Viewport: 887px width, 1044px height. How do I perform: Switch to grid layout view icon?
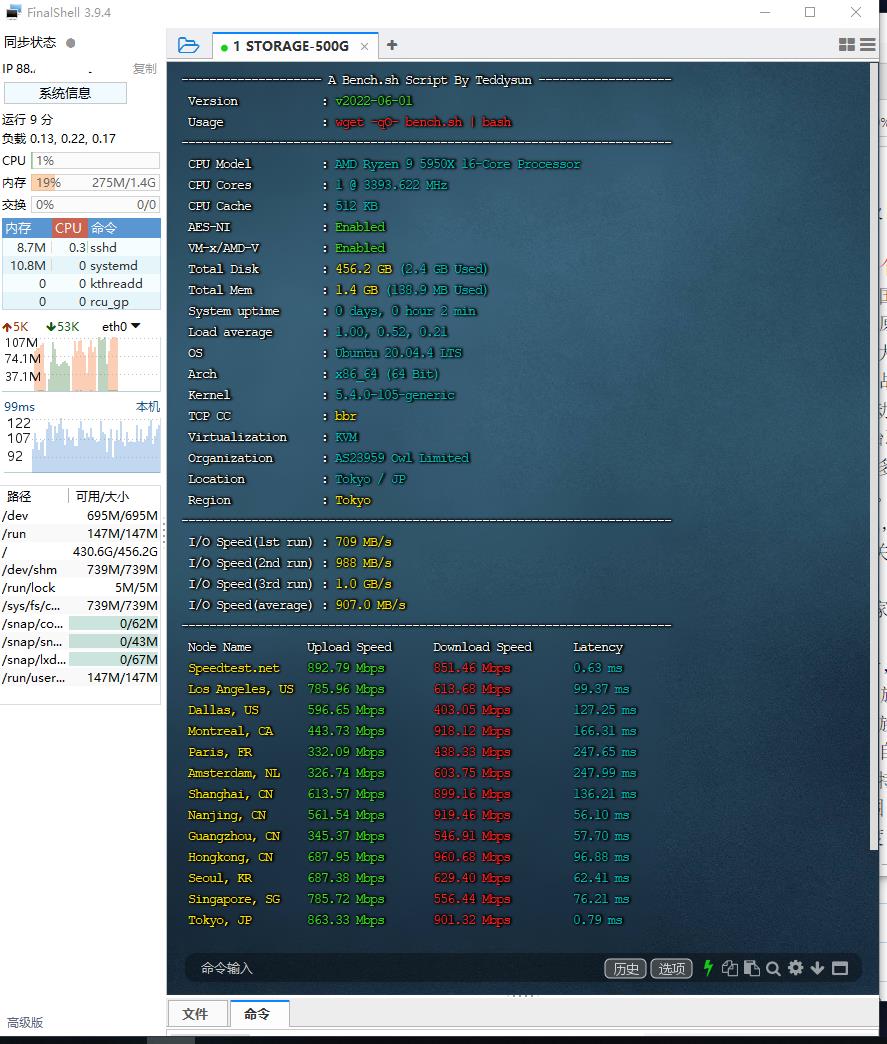[x=846, y=45]
